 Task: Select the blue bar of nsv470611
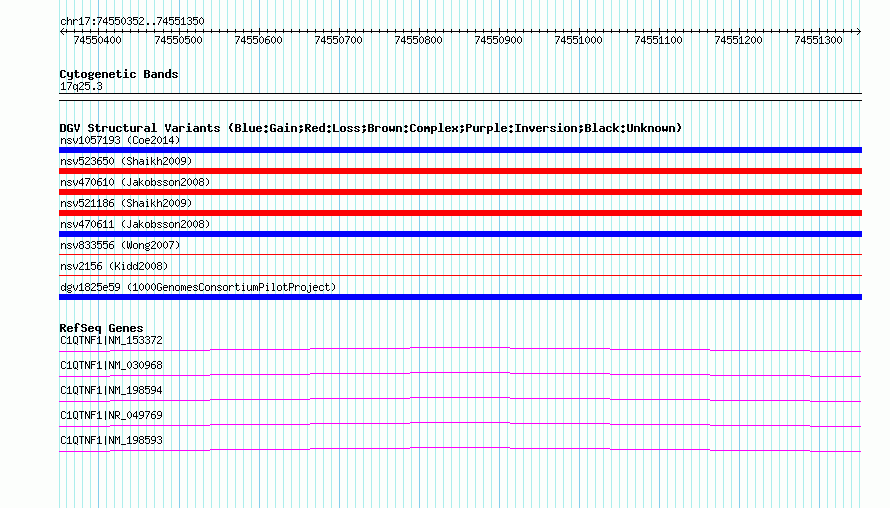(460, 234)
